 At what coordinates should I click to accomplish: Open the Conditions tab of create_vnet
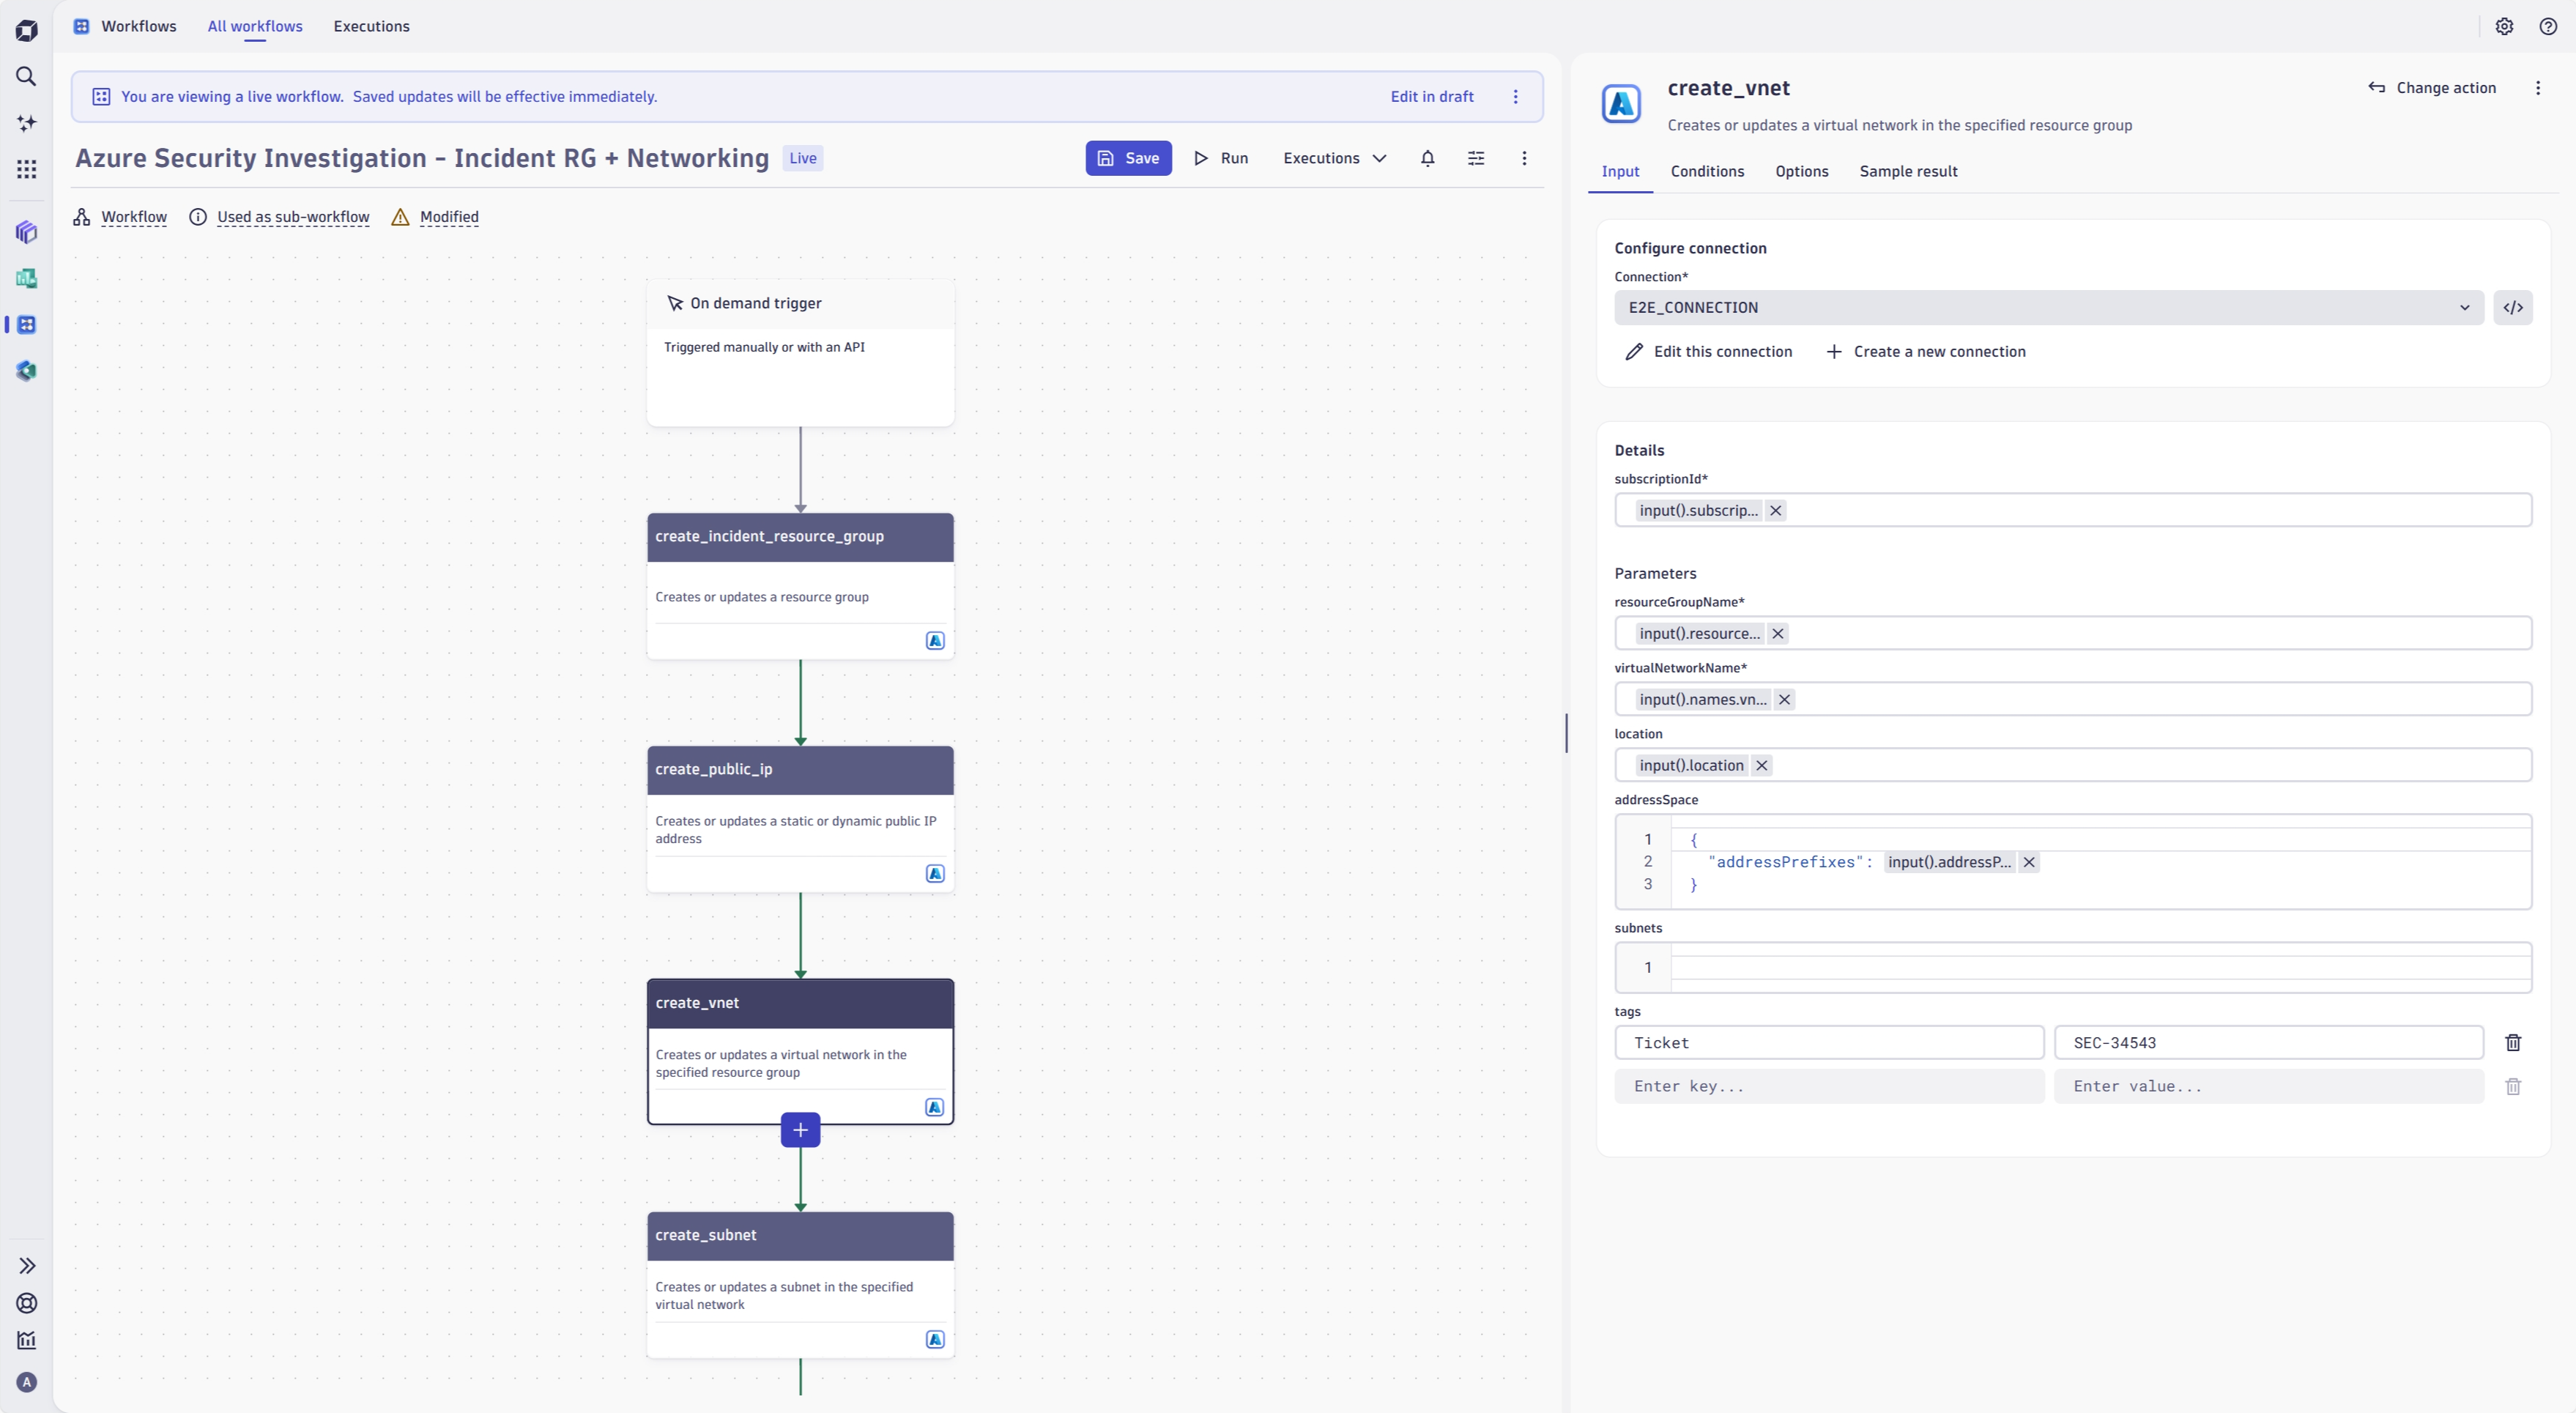coord(1706,171)
